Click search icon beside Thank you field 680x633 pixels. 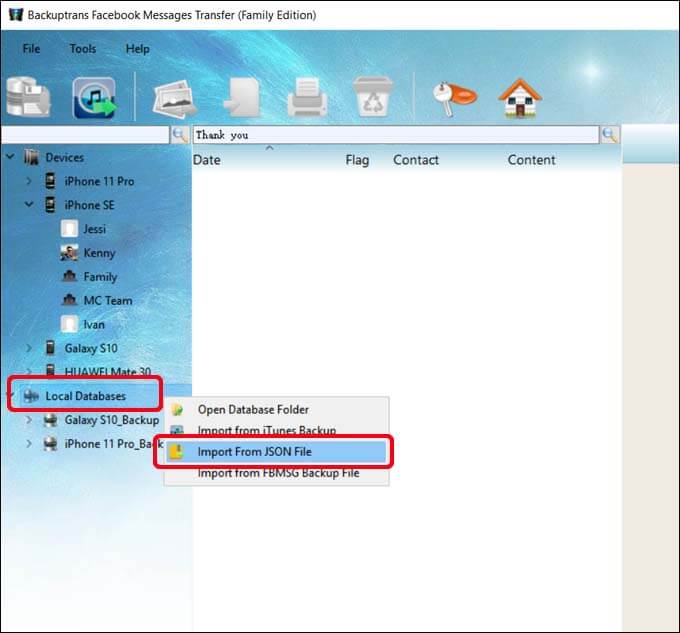pos(609,135)
